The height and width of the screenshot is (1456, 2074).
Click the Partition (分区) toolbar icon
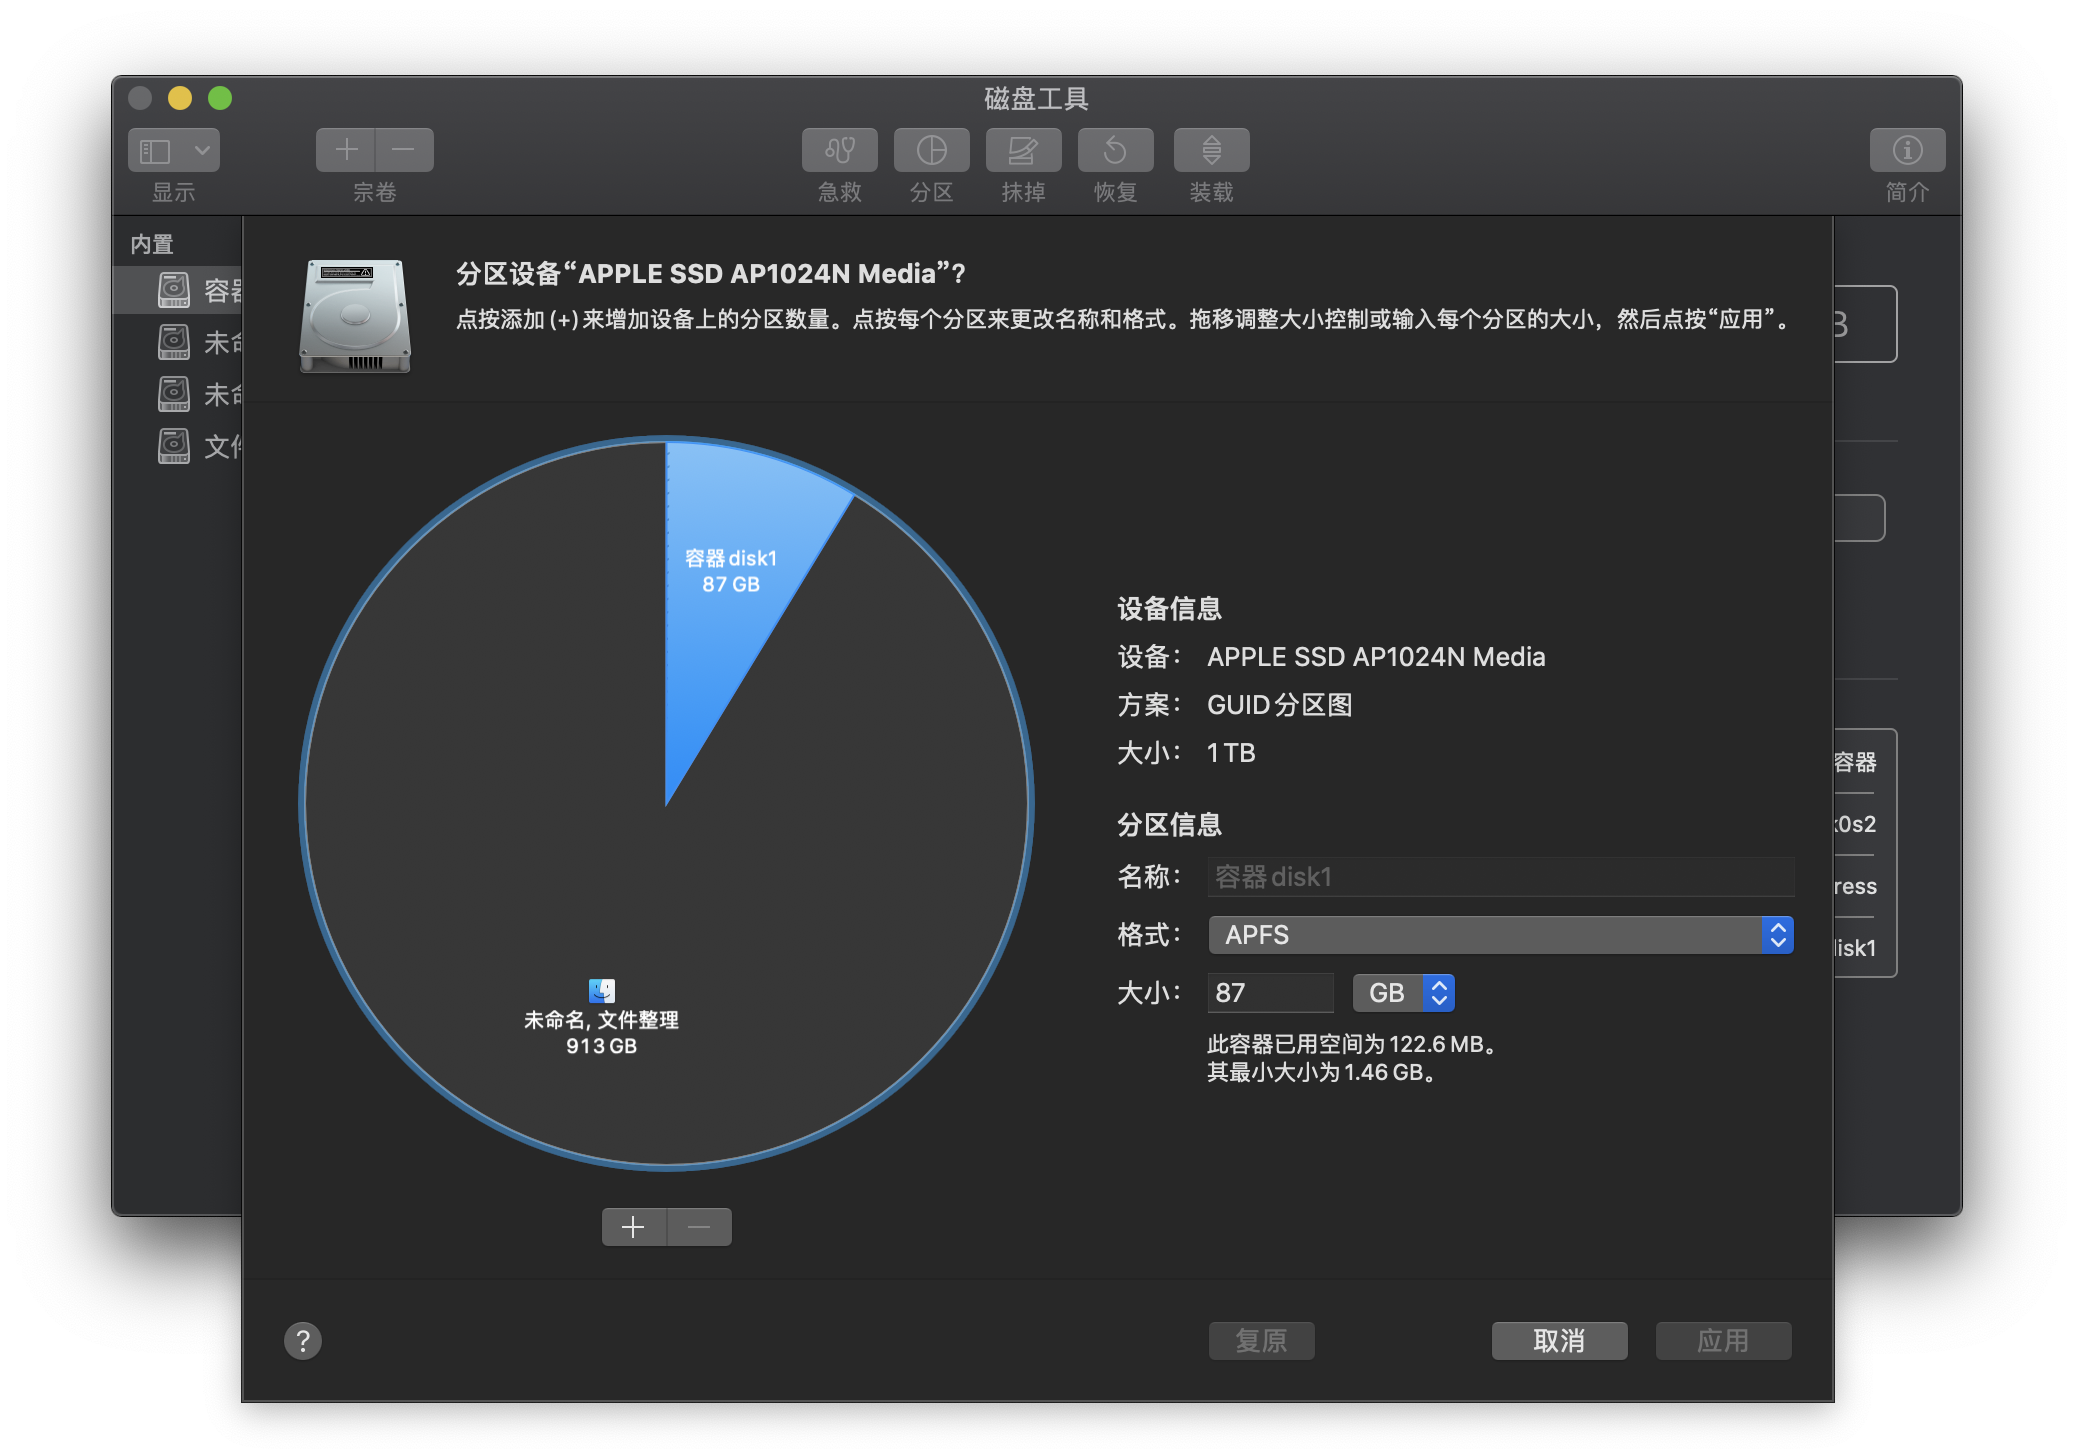point(931,150)
